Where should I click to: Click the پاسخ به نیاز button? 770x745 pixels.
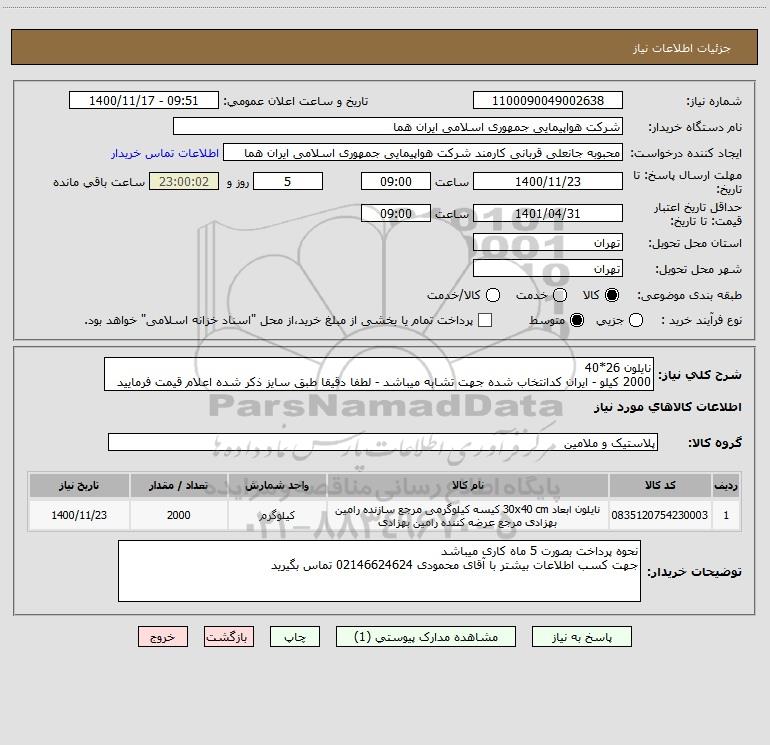[x=582, y=637]
